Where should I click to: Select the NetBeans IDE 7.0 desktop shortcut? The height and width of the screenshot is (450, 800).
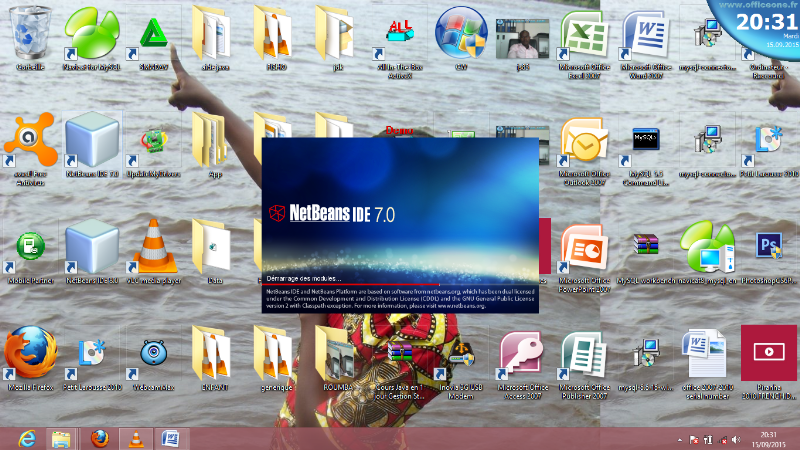pyautogui.click(x=92, y=144)
